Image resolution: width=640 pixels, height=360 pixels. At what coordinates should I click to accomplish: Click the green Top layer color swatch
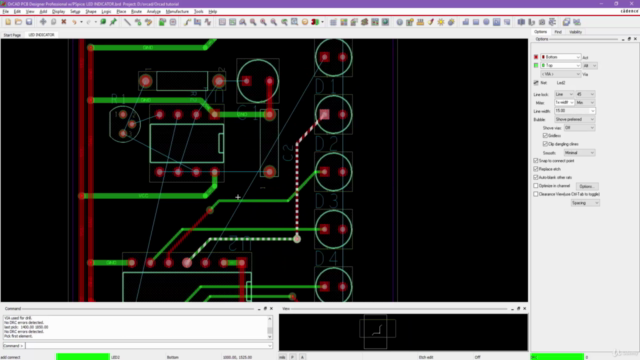[536, 65]
